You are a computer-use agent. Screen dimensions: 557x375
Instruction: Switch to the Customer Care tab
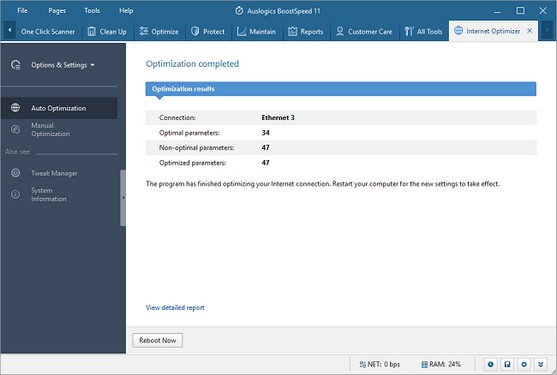pos(364,32)
